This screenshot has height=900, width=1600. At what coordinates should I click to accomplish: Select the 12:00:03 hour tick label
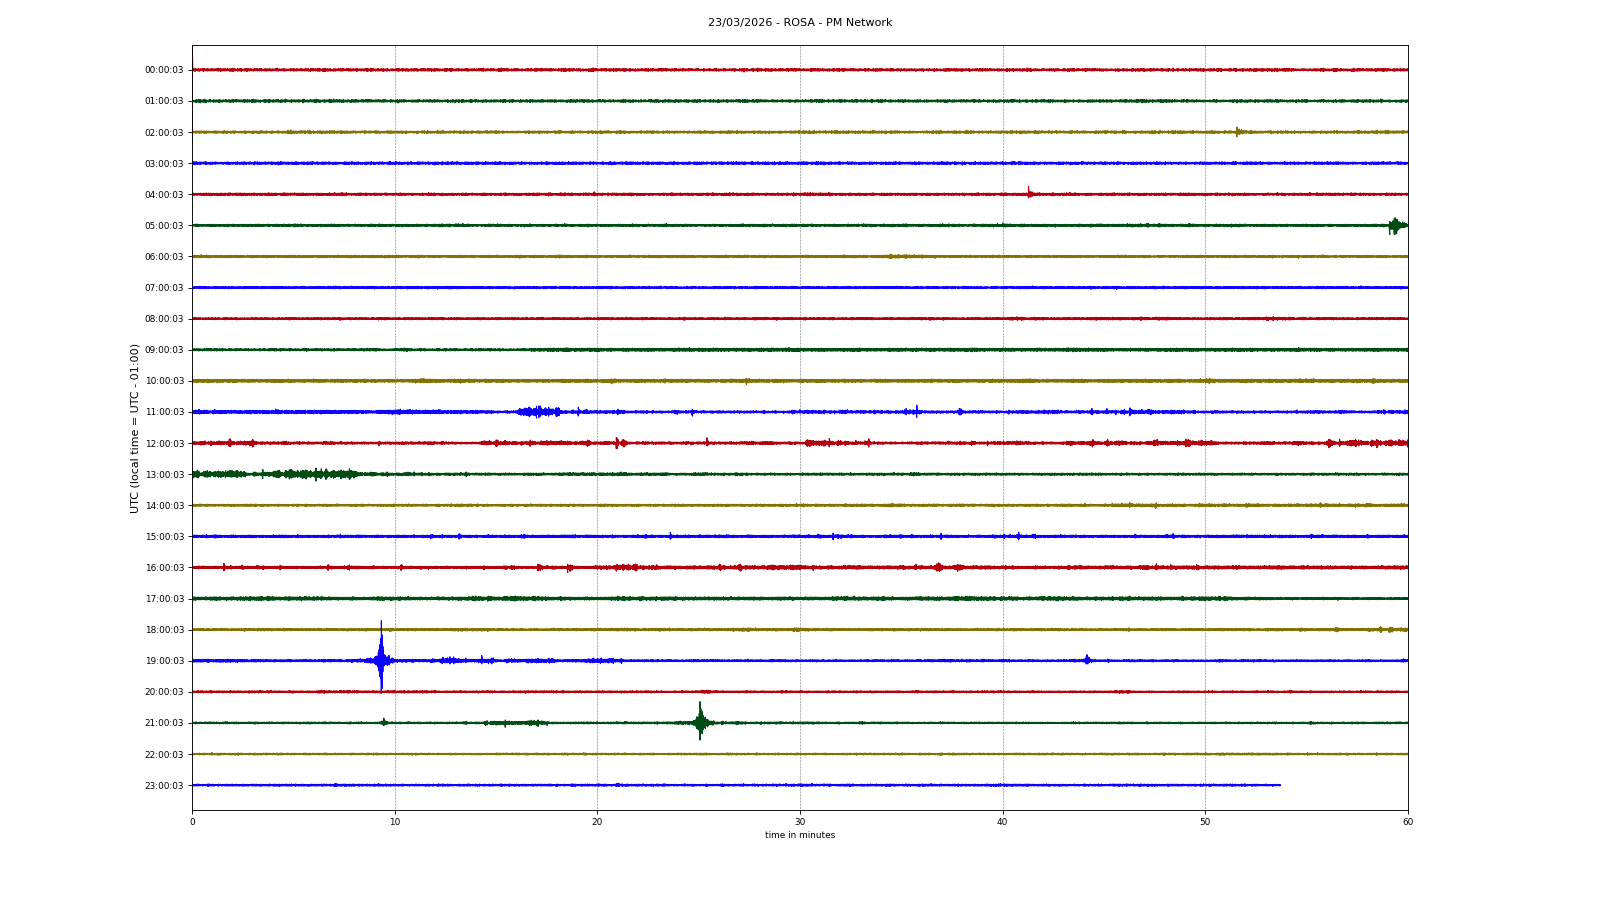click(164, 443)
